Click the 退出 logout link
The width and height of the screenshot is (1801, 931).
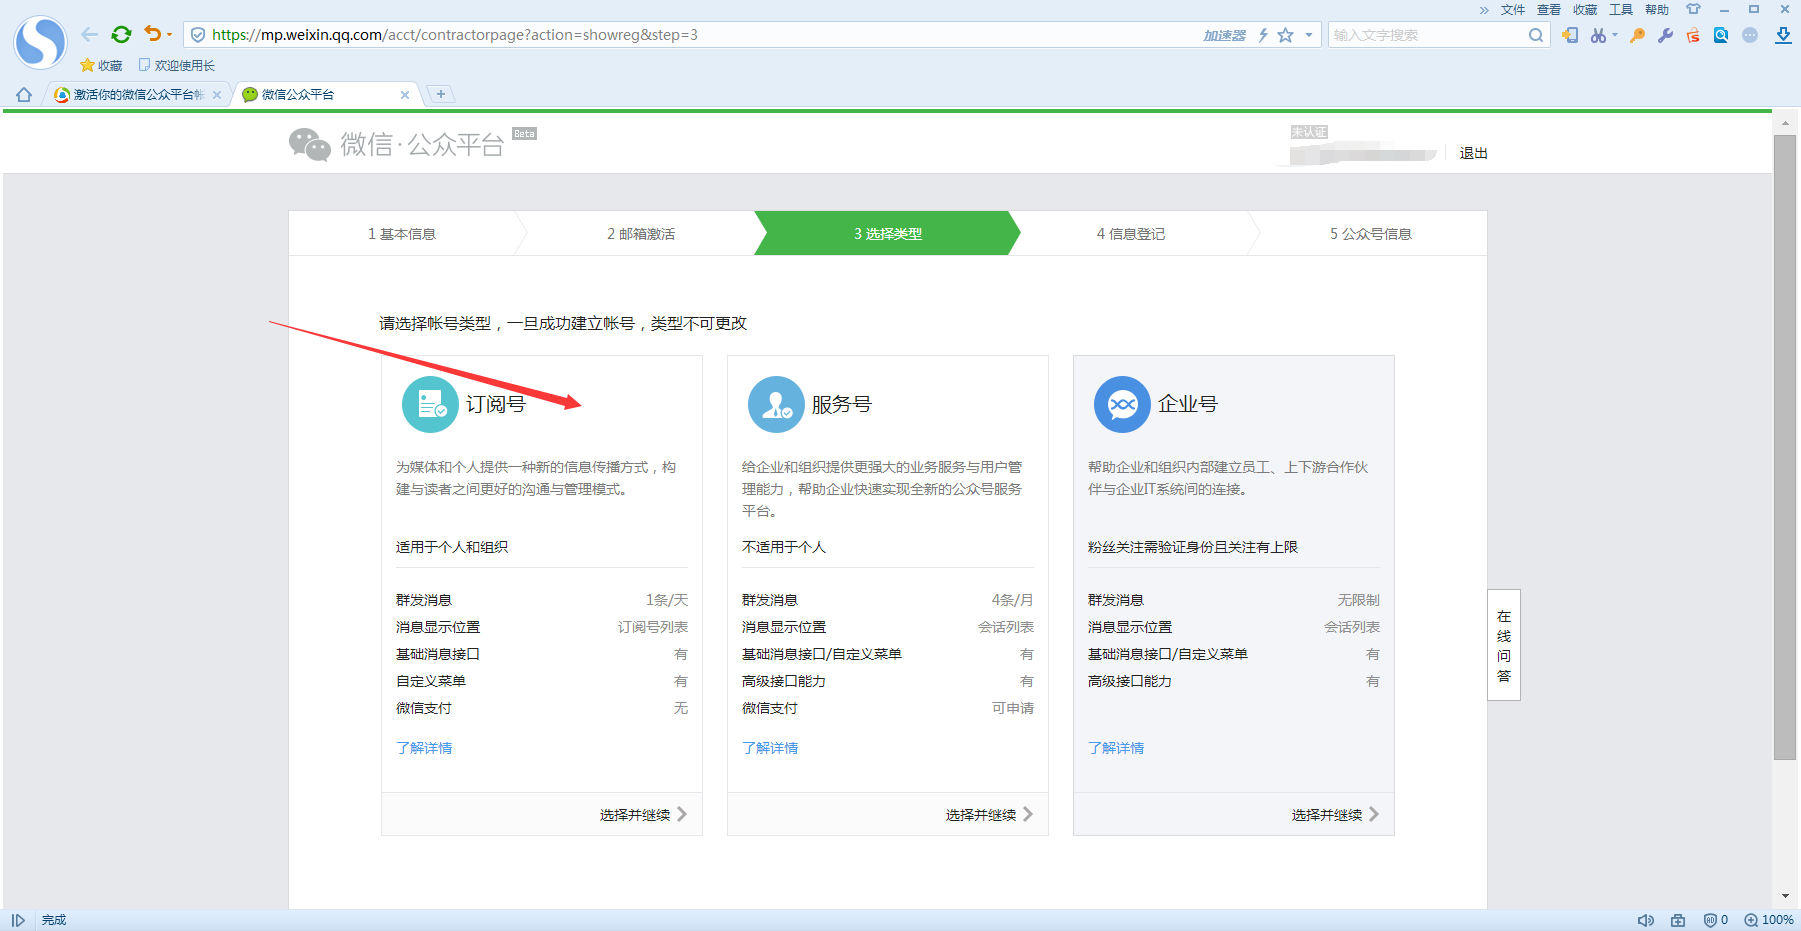[1474, 153]
